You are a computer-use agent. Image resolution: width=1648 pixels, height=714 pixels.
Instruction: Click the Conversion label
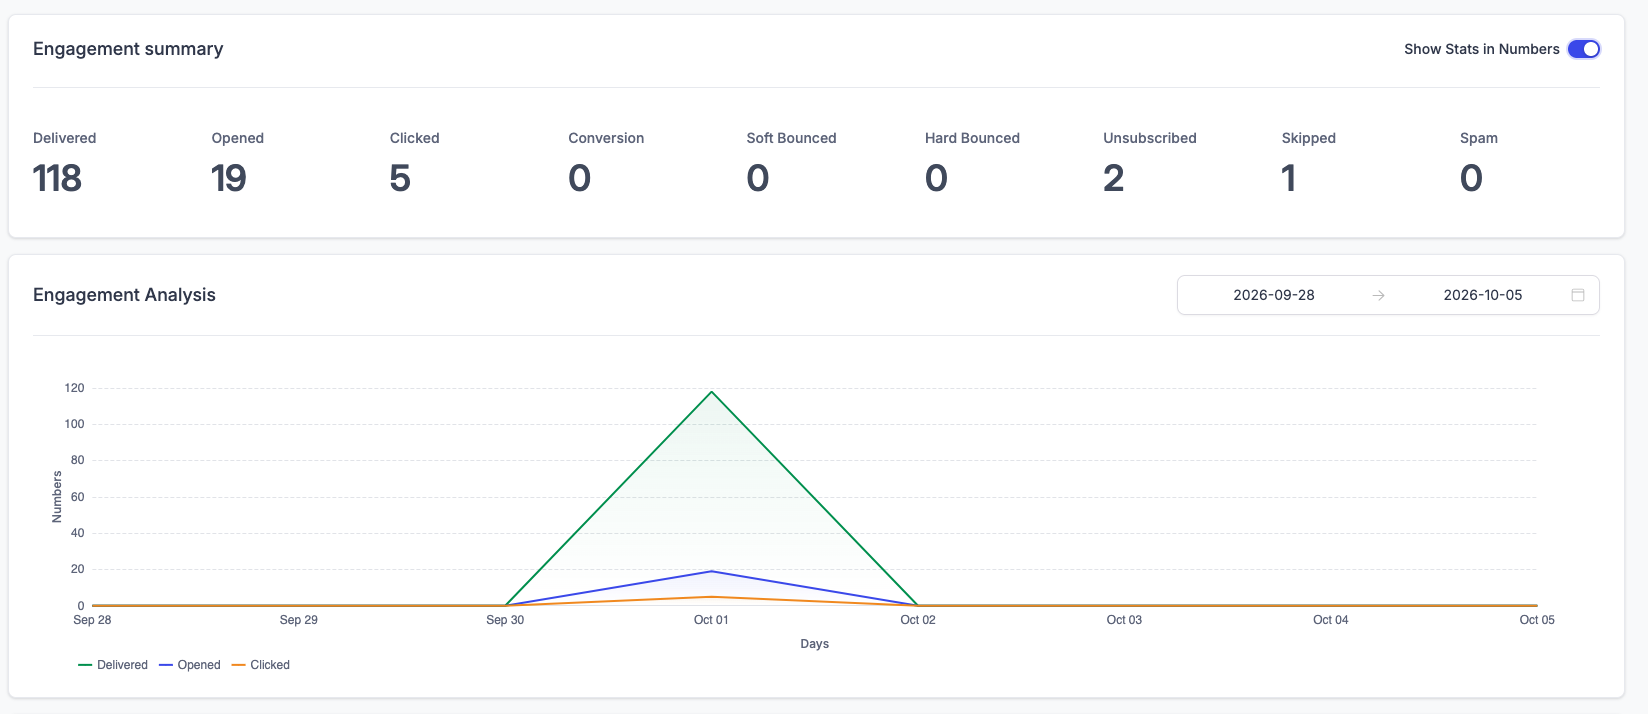606,138
